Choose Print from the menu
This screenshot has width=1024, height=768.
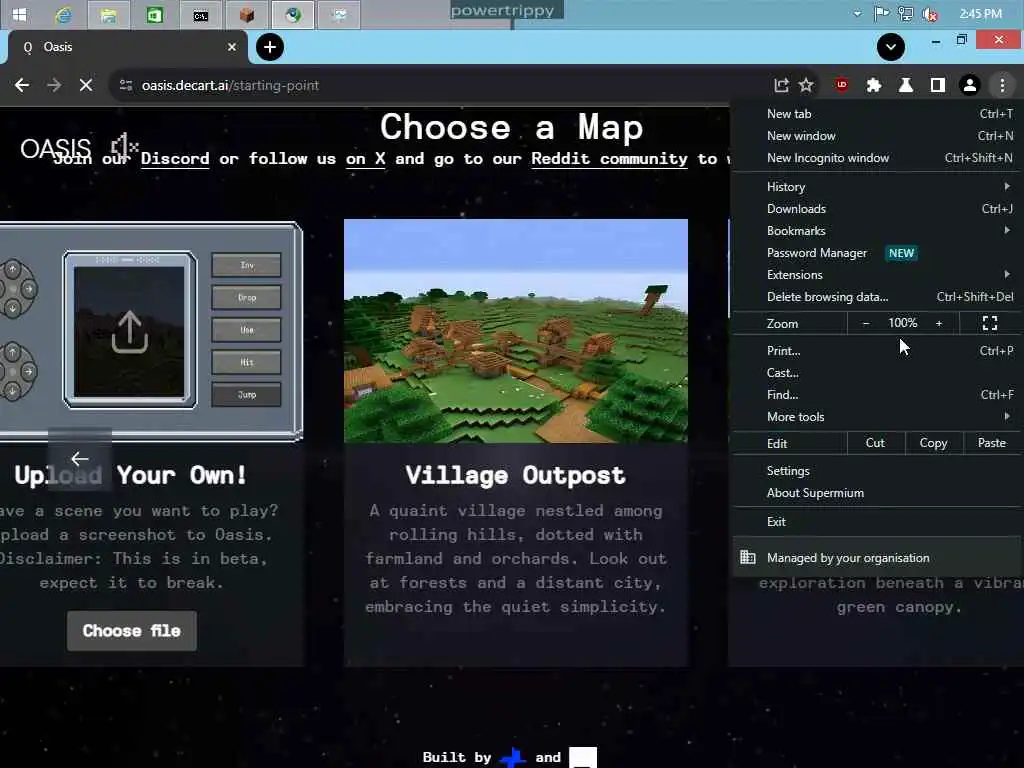point(878,351)
